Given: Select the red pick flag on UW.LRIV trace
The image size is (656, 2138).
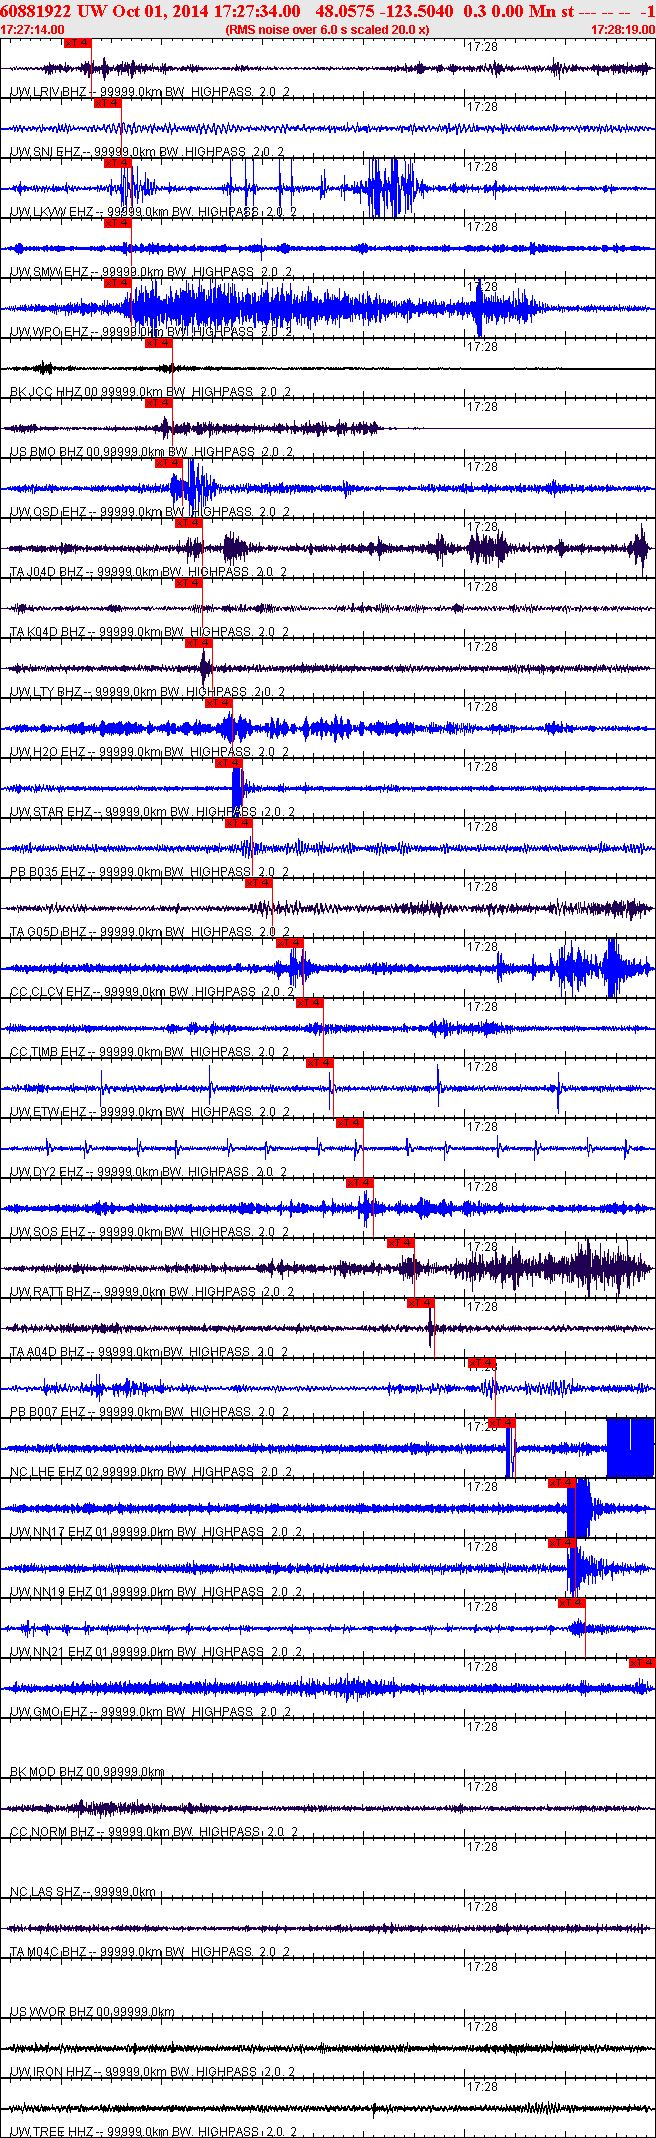Looking at the screenshot, I should pos(77,43).
